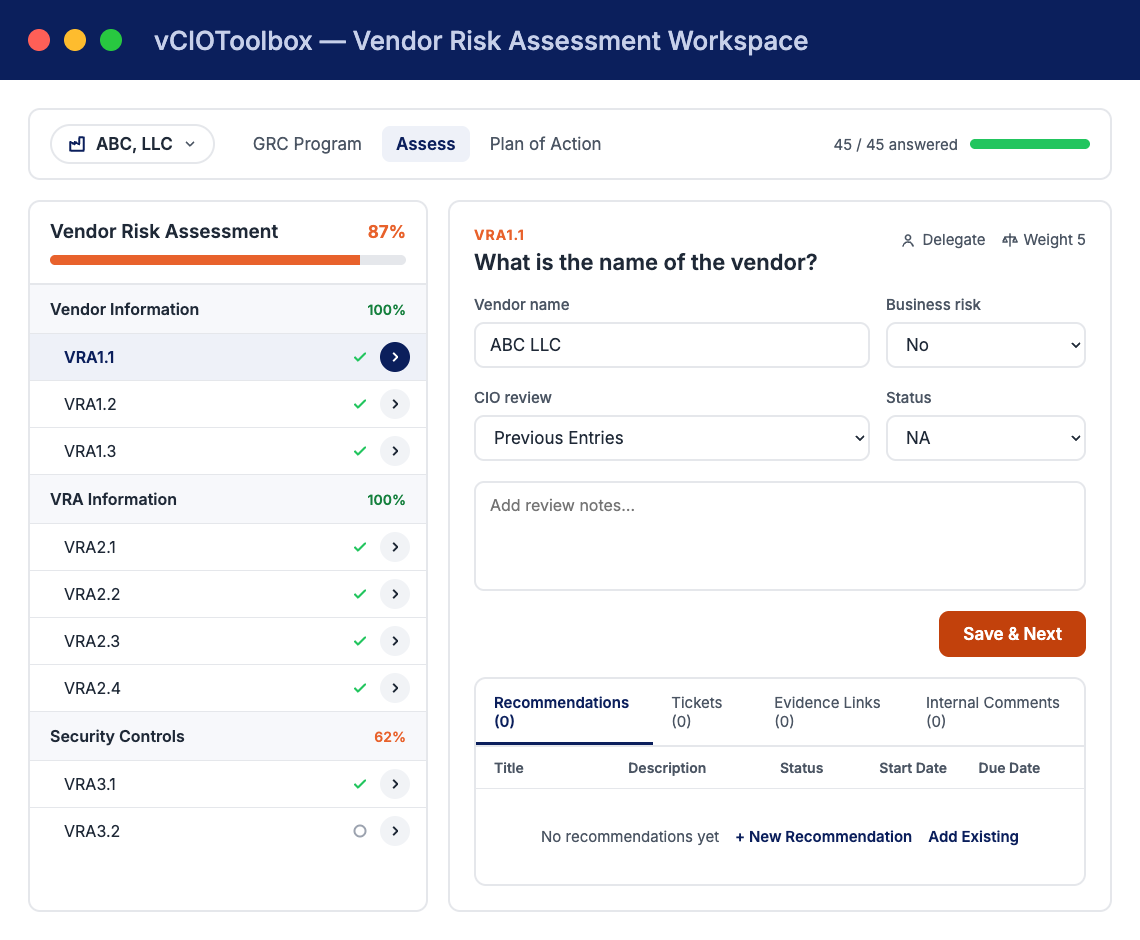Click the 45 / 45 answered text
Viewport: 1140px width, 940px height.
(x=895, y=145)
